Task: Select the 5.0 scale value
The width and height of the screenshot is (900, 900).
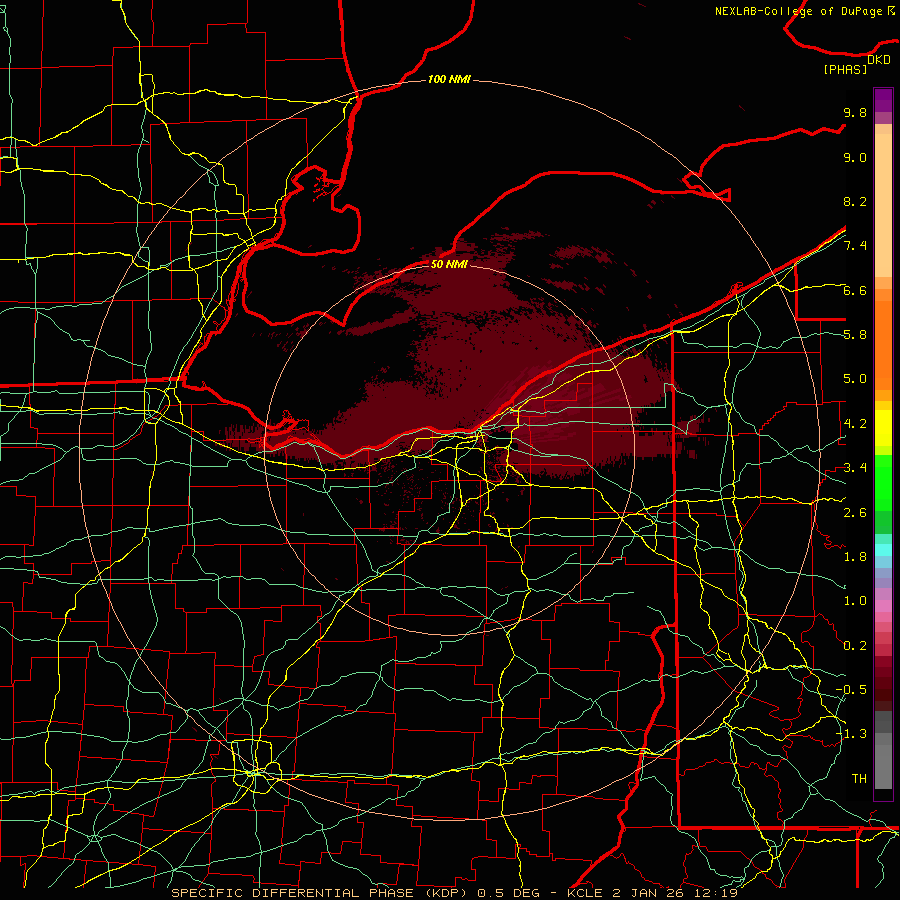Action: (x=855, y=379)
